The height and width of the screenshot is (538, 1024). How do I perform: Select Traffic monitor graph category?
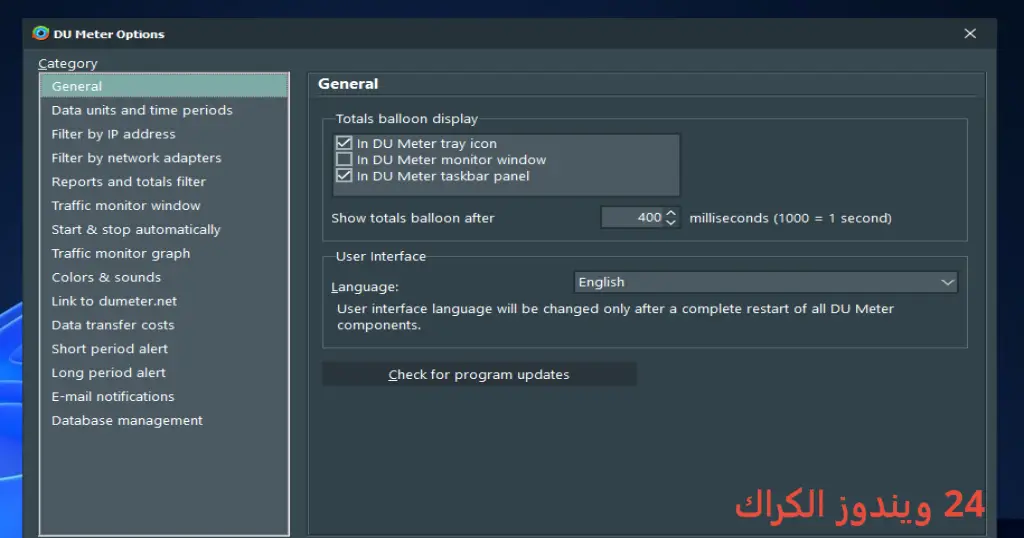pos(164,253)
